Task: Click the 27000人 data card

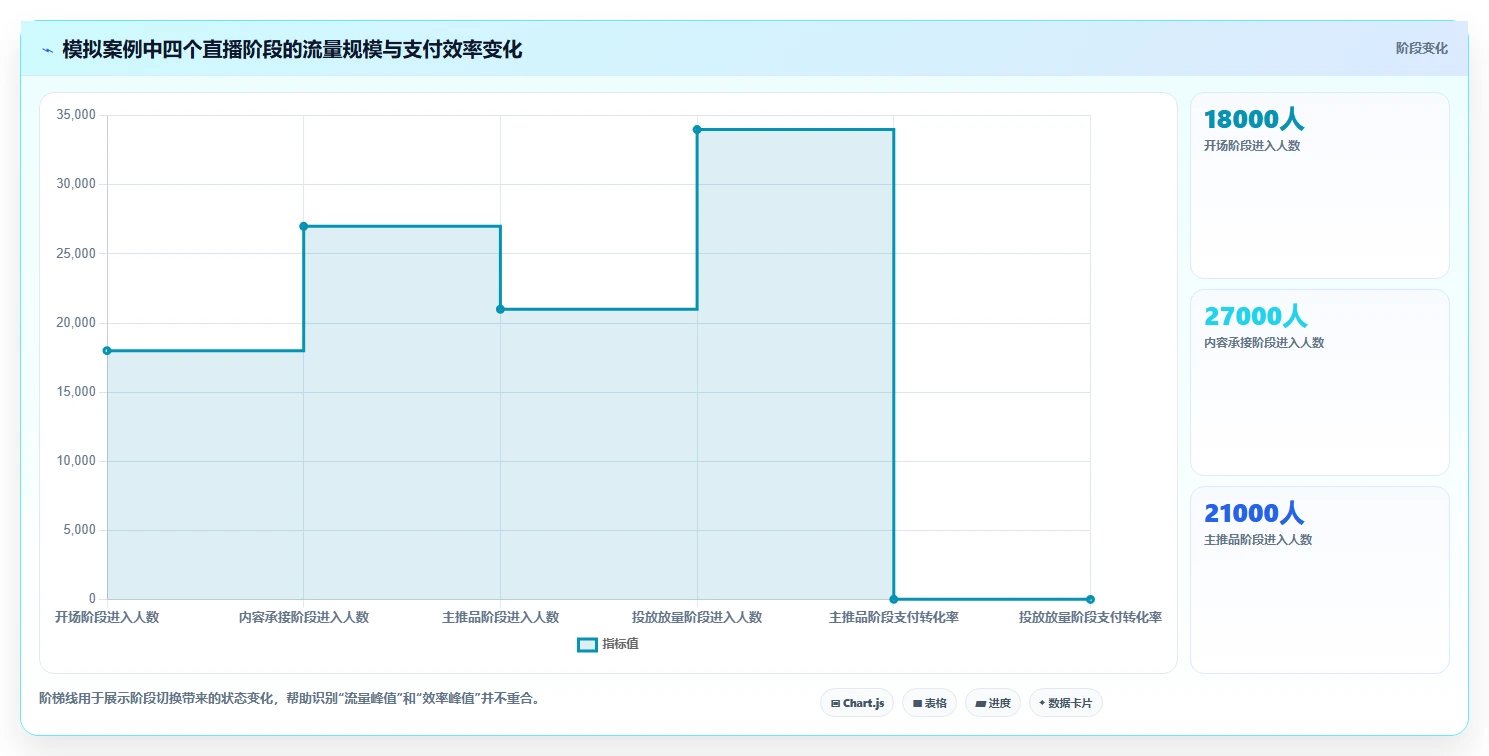Action: 1319,382
